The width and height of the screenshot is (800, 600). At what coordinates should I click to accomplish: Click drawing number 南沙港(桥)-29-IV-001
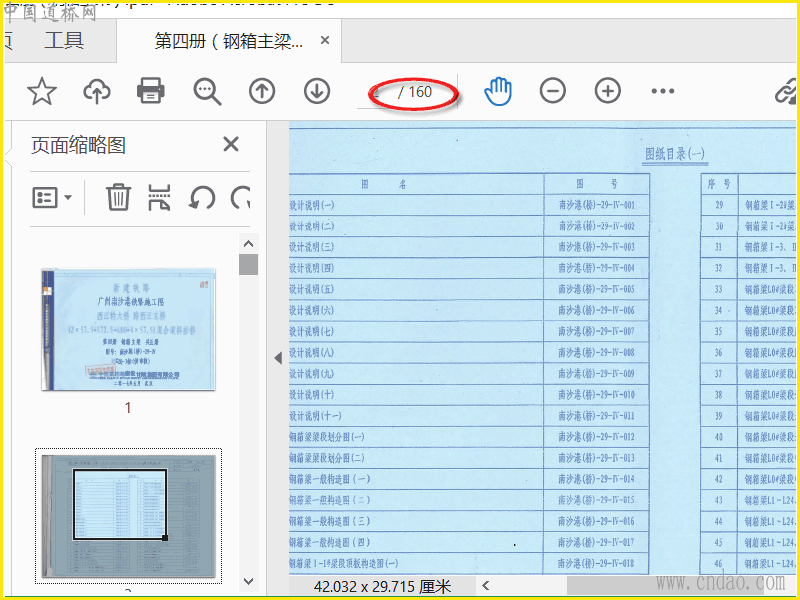tap(596, 205)
